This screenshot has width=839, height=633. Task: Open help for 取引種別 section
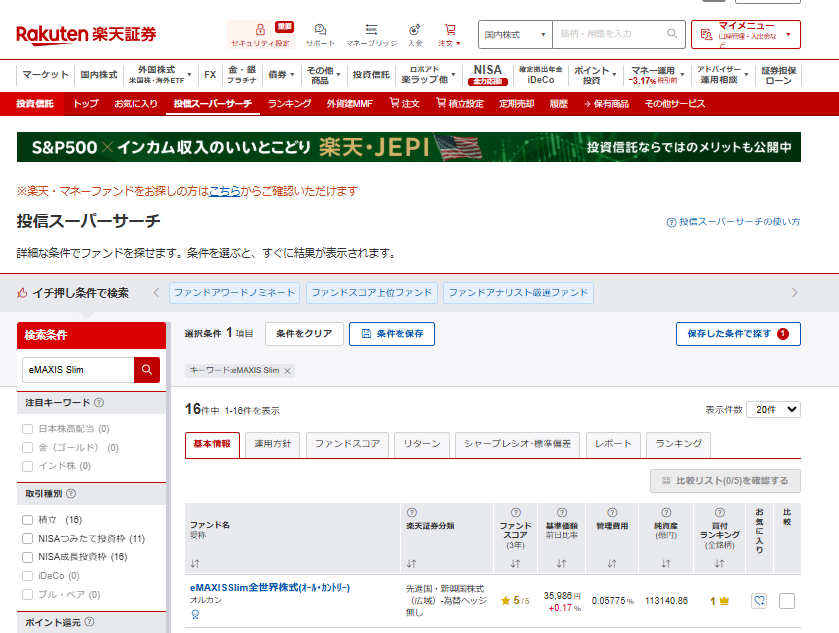click(71, 493)
